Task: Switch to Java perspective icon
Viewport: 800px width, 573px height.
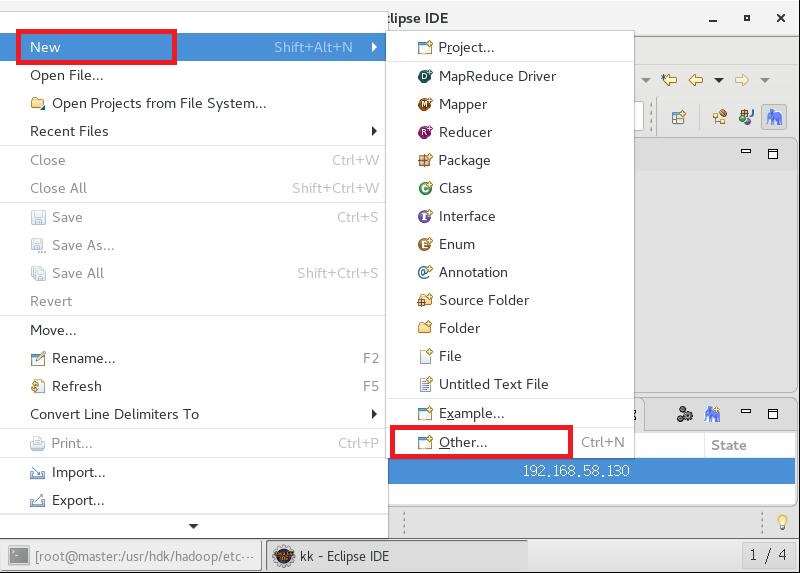Action: [x=746, y=117]
